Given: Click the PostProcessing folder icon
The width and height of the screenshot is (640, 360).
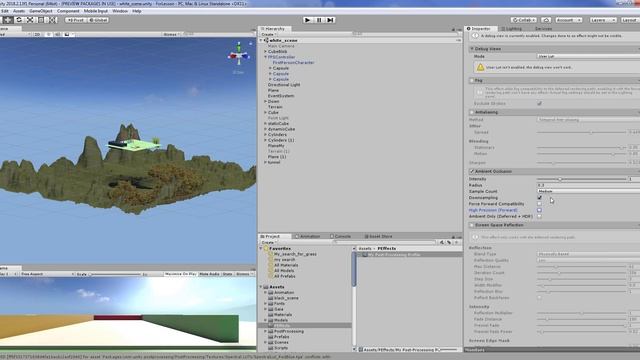Looking at the screenshot, I should (x=271, y=331).
